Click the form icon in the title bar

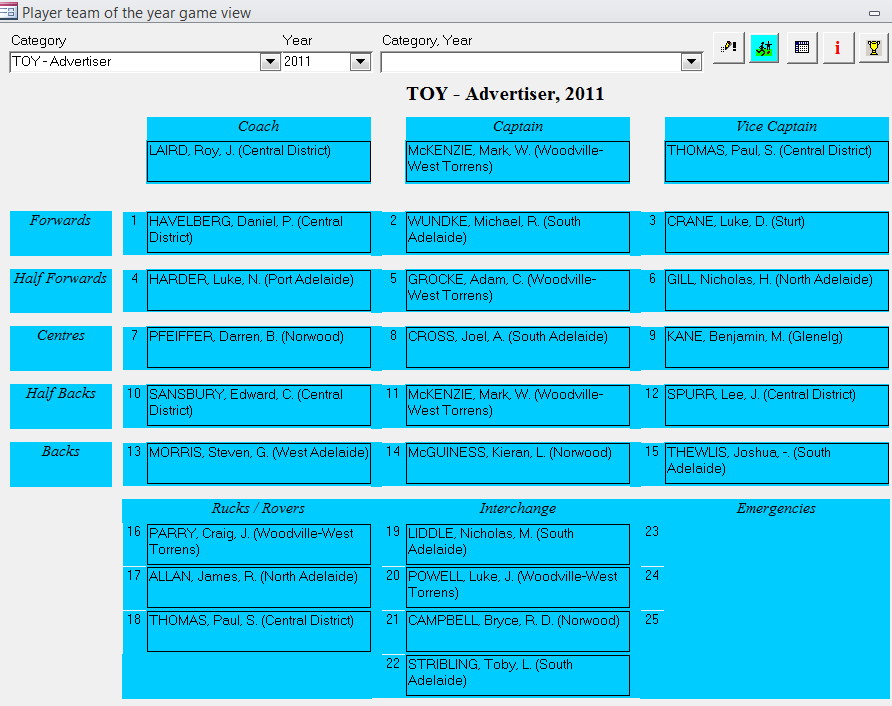(9, 11)
